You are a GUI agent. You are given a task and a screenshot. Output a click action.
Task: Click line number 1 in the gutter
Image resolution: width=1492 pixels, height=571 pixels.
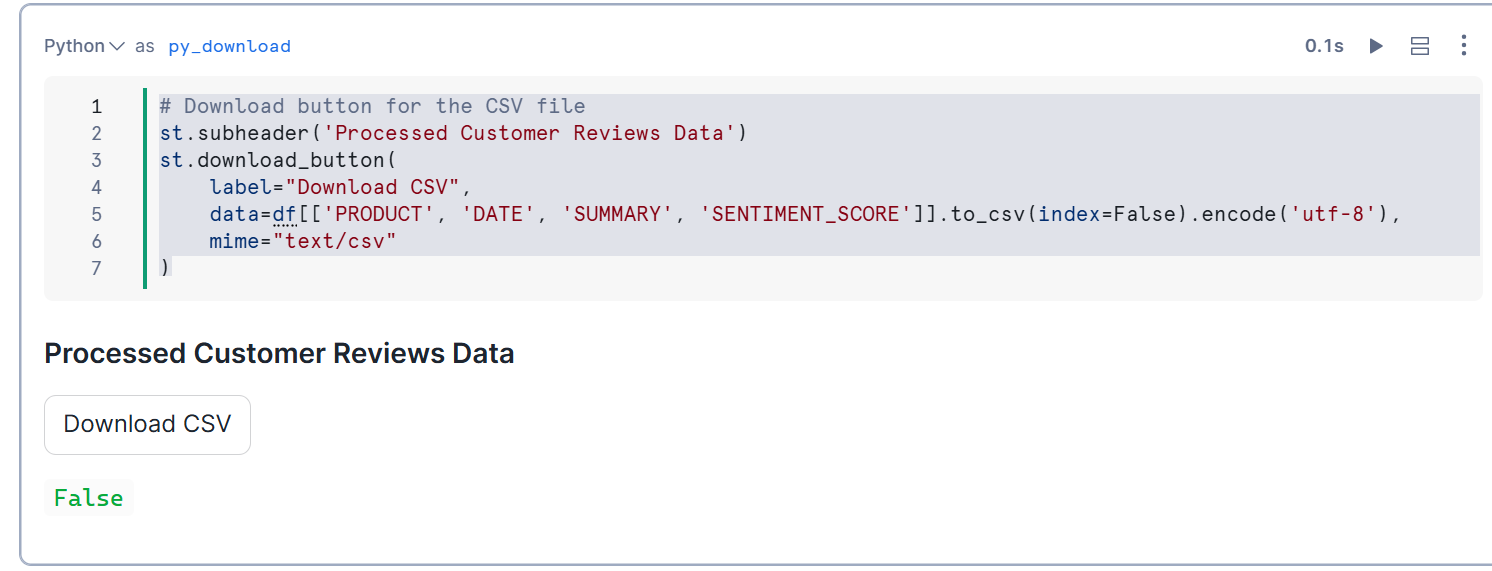point(96,106)
